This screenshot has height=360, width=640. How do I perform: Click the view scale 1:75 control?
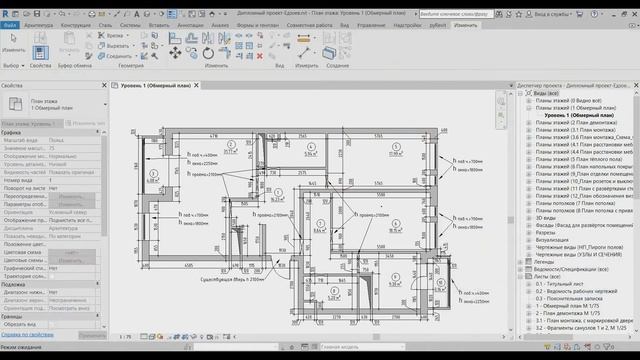click(x=125, y=337)
